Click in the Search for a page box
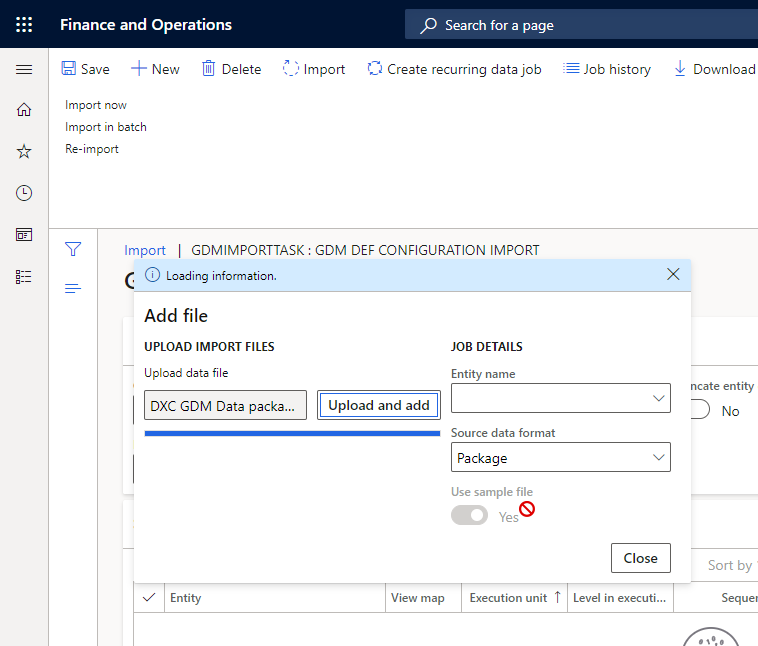The width and height of the screenshot is (758, 646). [580, 25]
